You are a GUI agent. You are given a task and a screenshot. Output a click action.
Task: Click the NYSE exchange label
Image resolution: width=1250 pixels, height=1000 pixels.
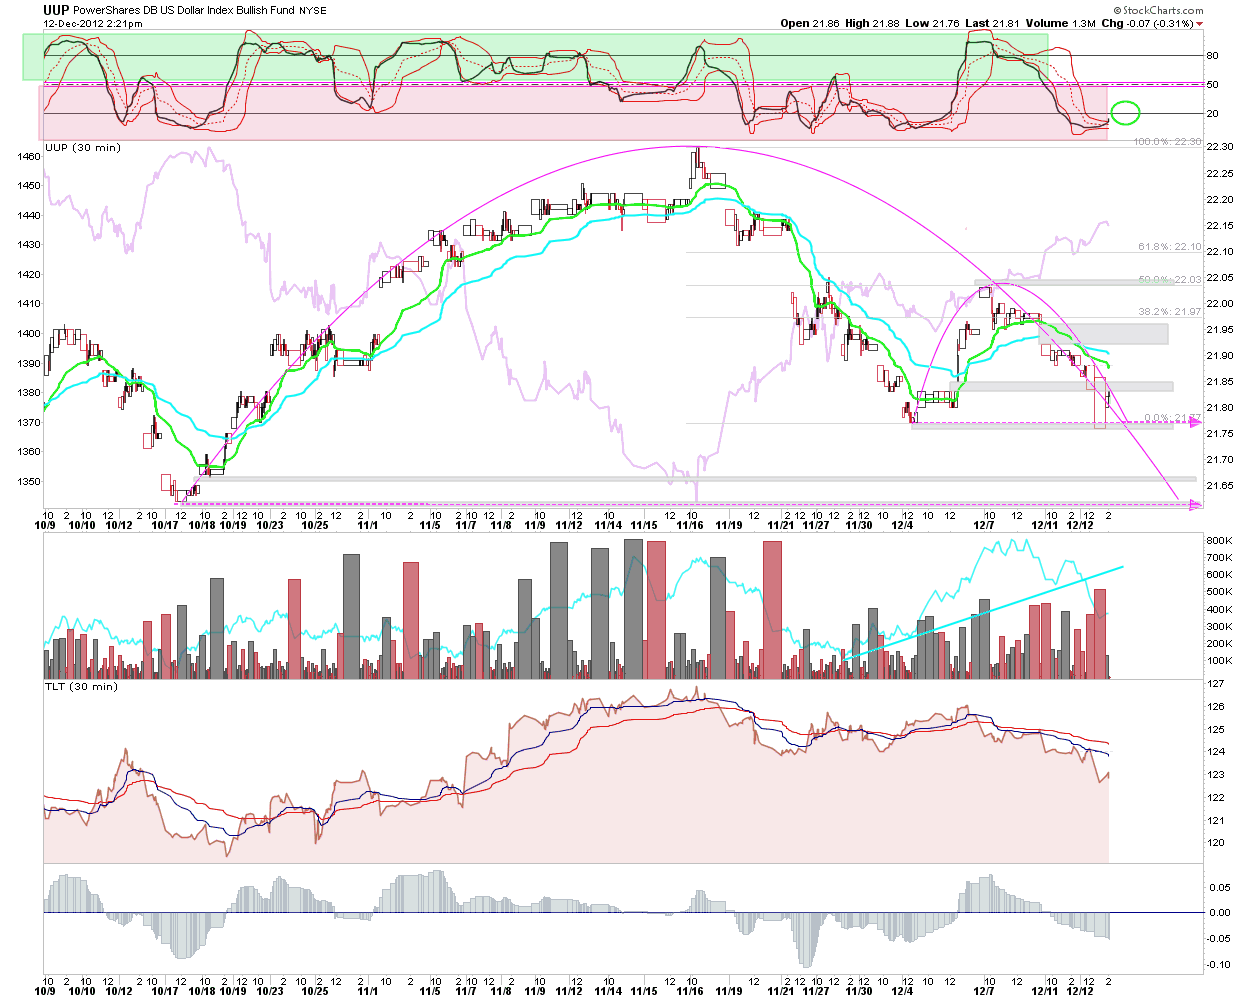pos(313,11)
